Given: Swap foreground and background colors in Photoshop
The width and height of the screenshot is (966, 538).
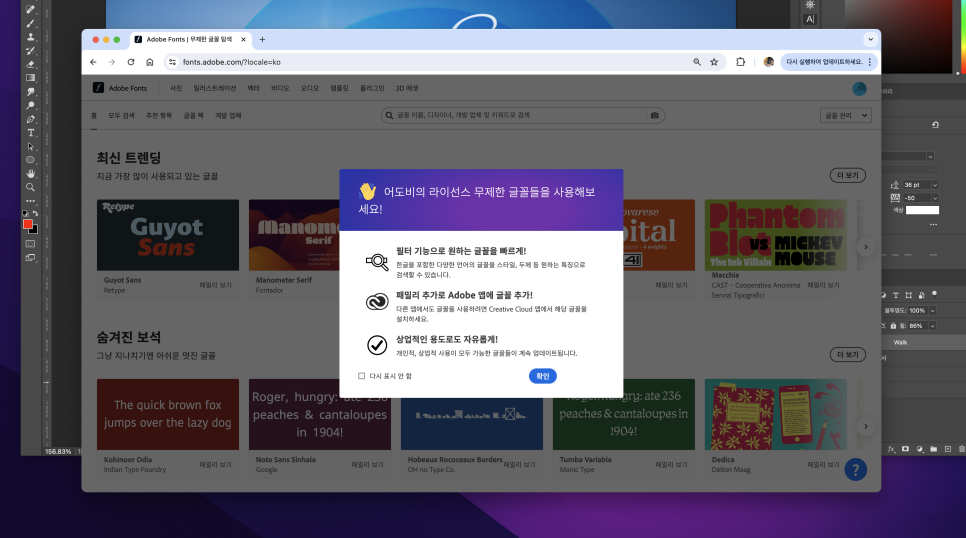Looking at the screenshot, I should click(x=35, y=213).
